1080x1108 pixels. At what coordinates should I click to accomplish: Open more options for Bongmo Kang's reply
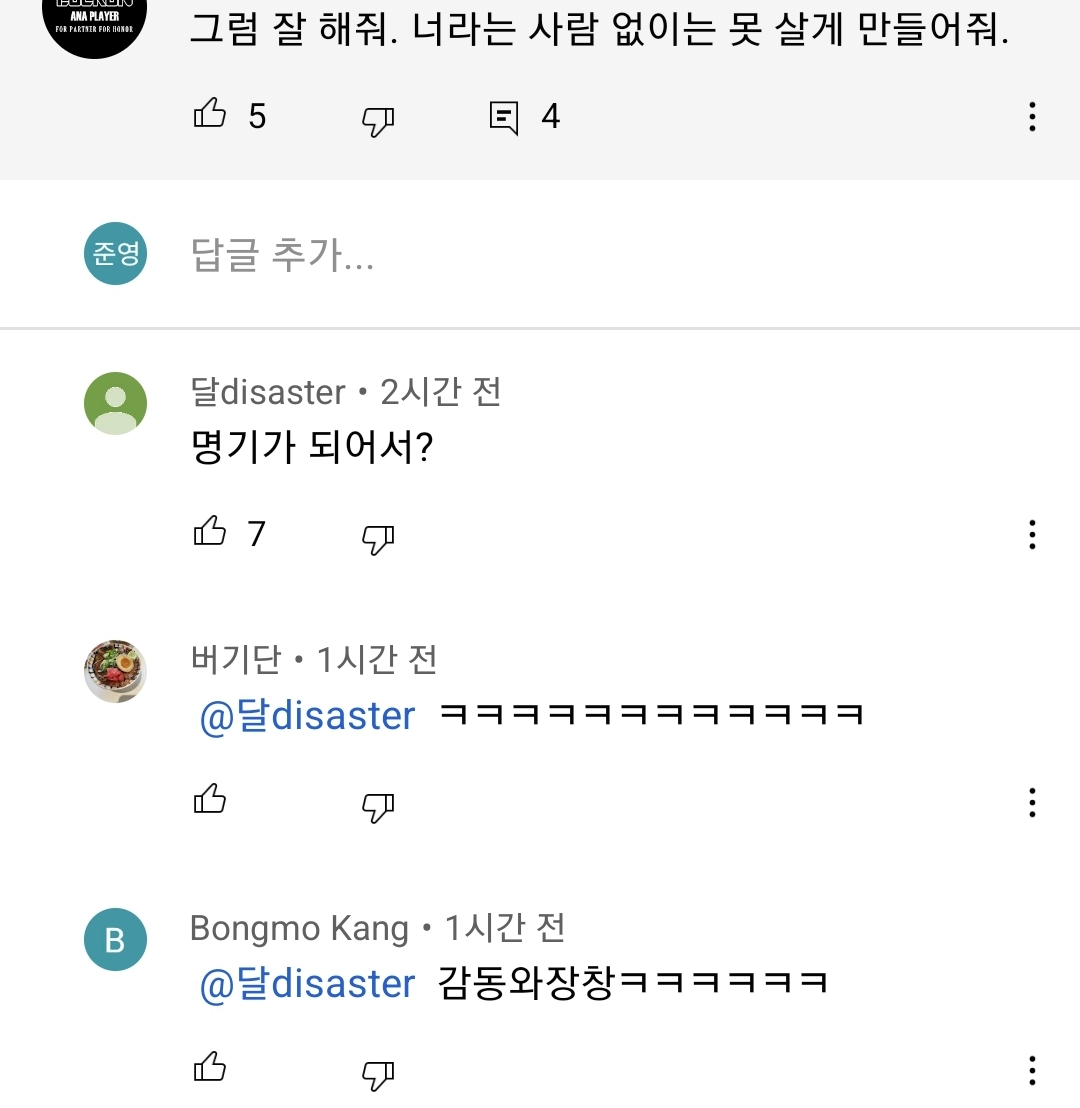[x=1032, y=1070]
